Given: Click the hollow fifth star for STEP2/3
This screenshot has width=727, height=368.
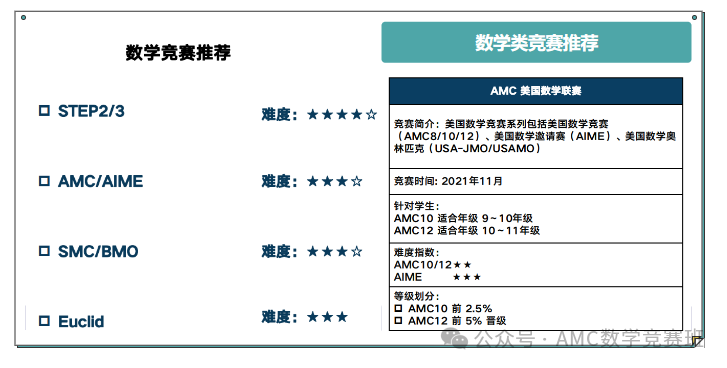Looking at the screenshot, I should click(x=371, y=114).
